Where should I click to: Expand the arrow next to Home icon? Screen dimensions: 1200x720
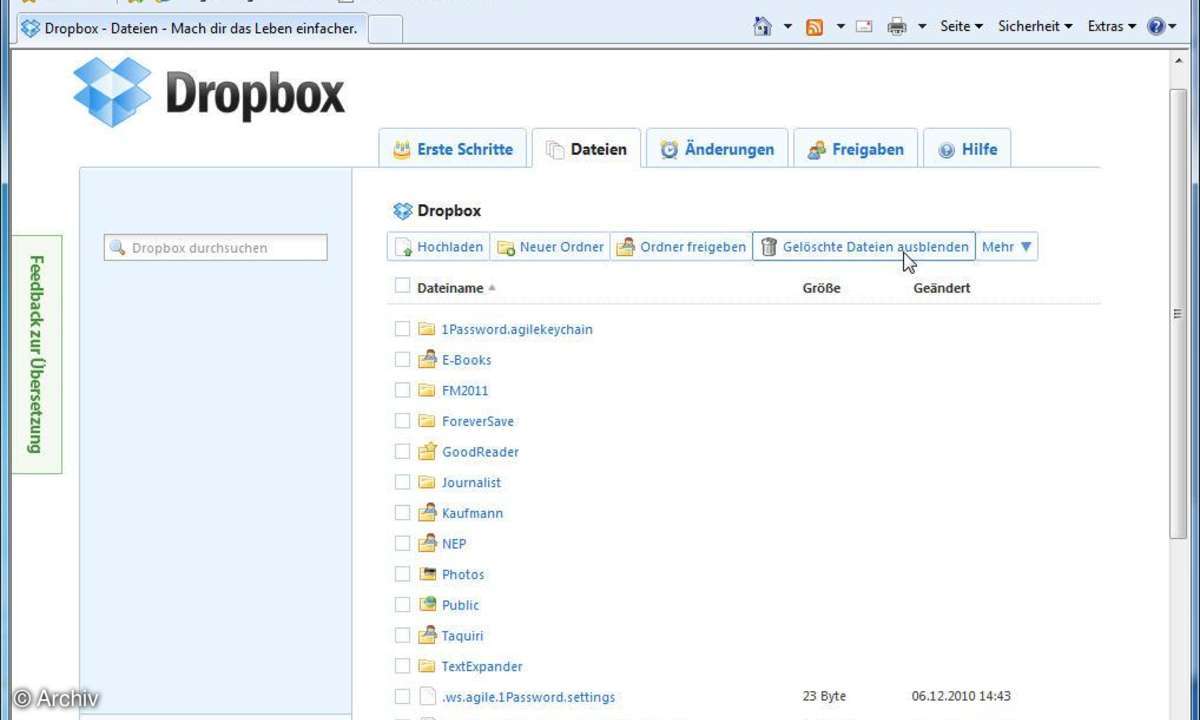[788, 27]
